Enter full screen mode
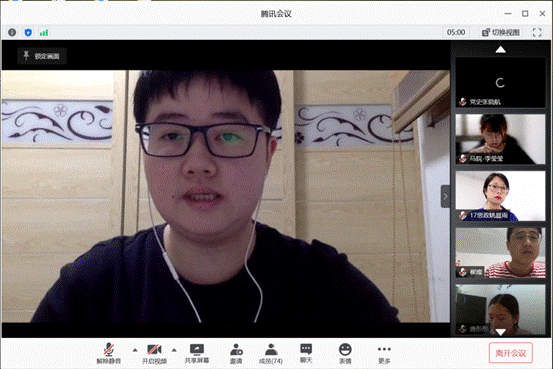This screenshot has width=553, height=369. pos(537,32)
